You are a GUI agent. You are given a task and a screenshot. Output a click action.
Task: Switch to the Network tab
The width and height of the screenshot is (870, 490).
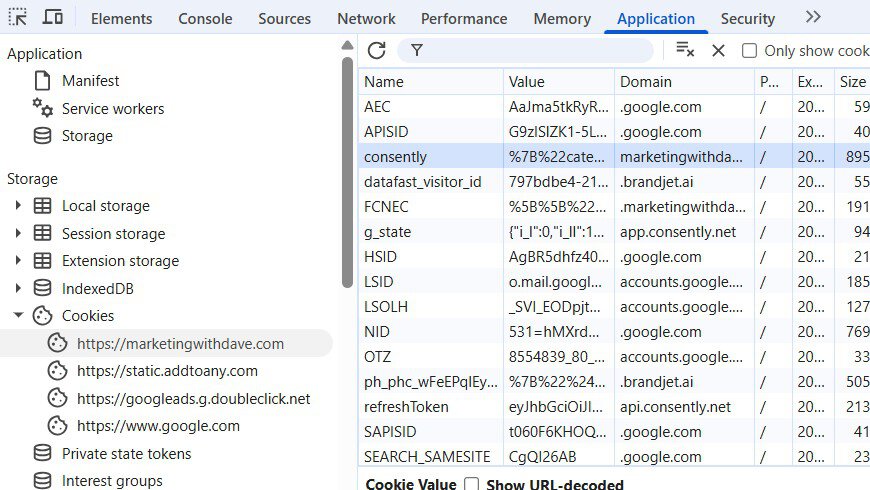coord(366,19)
